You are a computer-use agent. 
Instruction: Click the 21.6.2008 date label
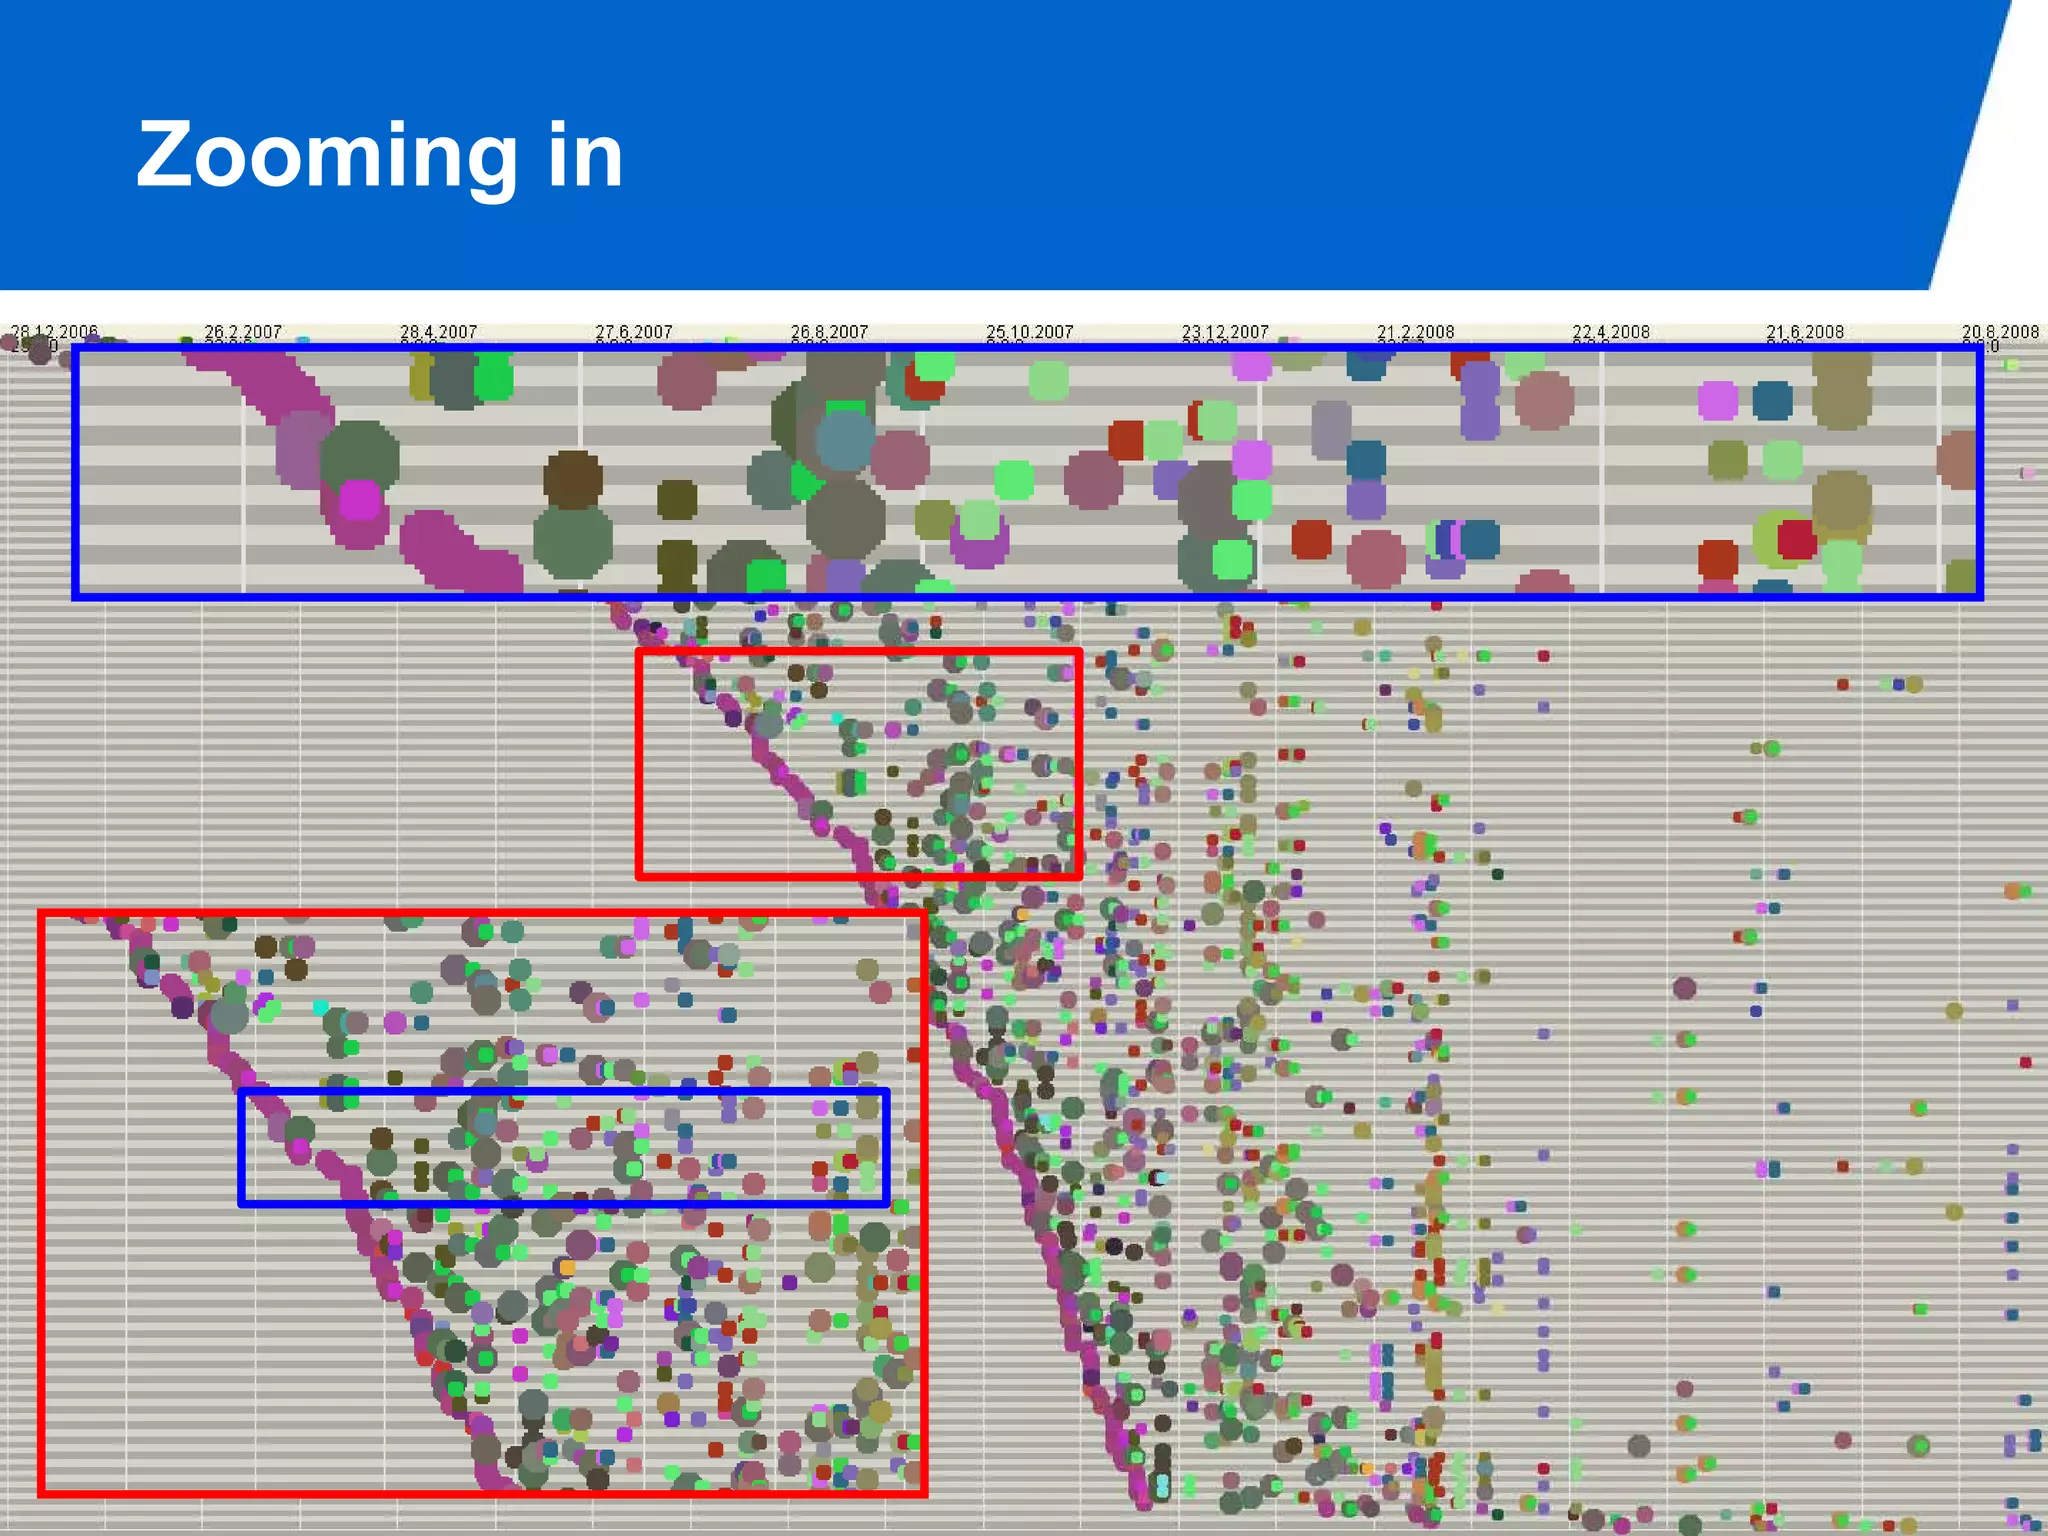pos(1805,331)
